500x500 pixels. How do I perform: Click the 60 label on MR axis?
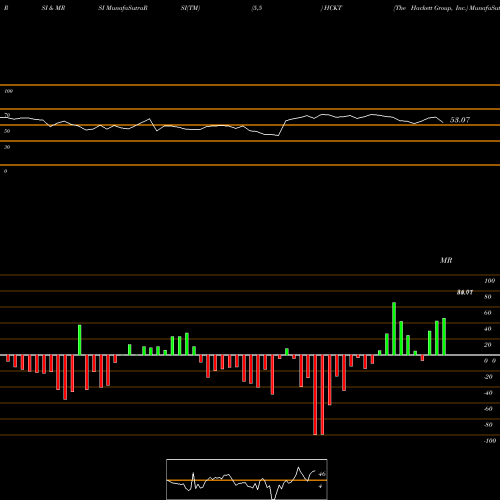tap(488, 313)
